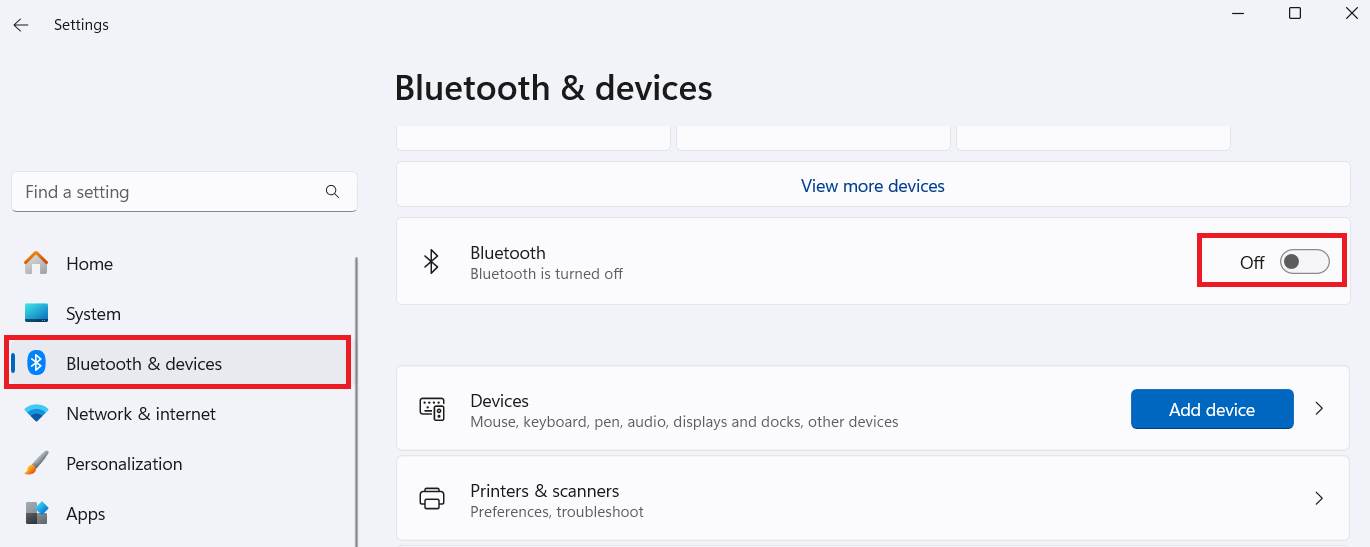1370x547 pixels.
Task: Click the System monitor icon
Action: [x=36, y=313]
